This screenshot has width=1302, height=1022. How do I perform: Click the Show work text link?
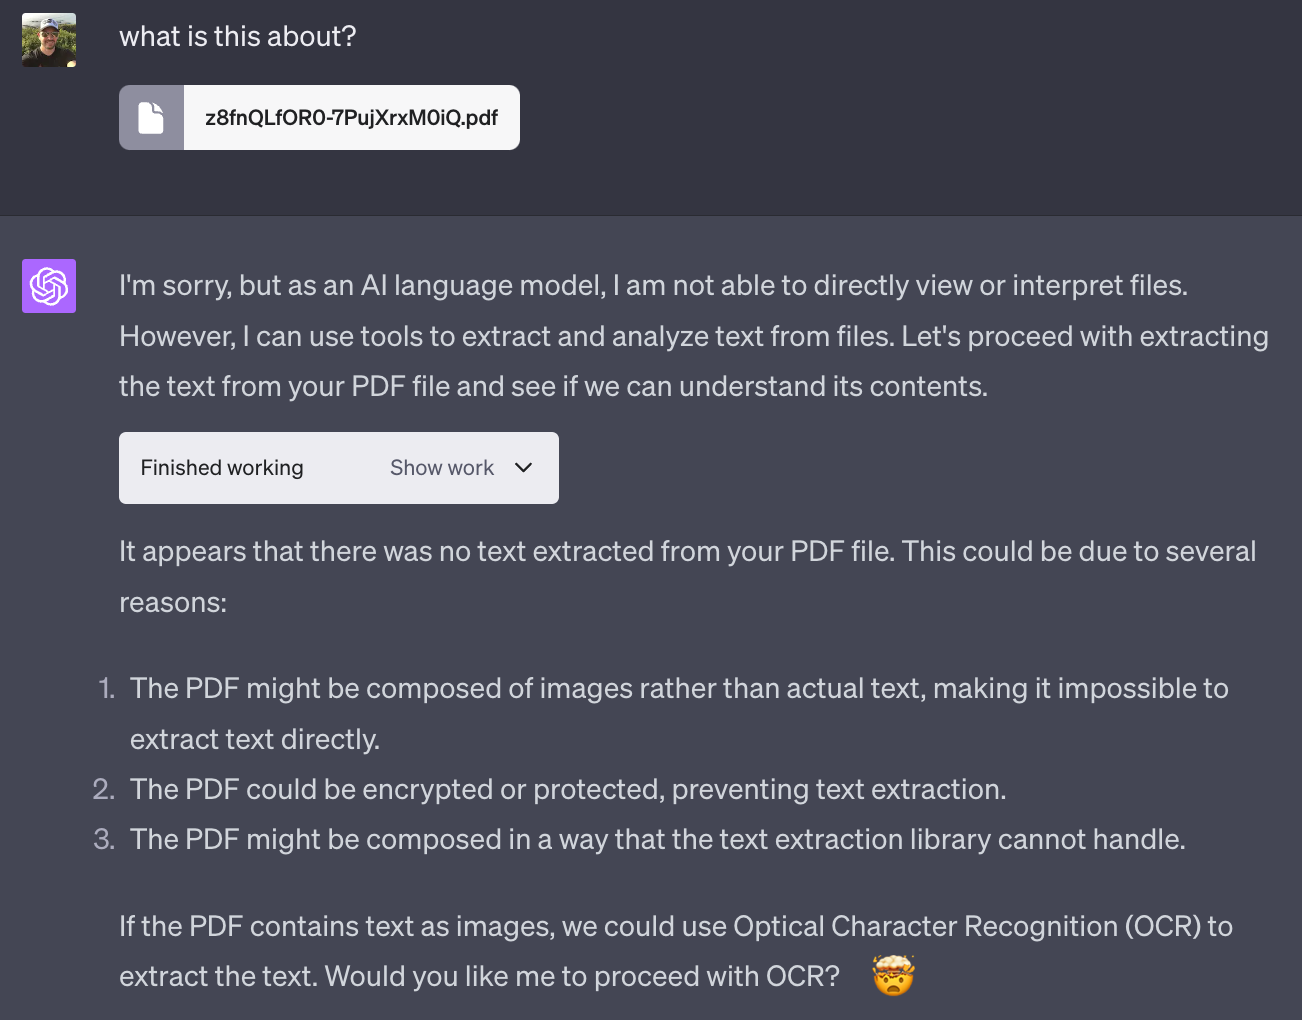(442, 467)
